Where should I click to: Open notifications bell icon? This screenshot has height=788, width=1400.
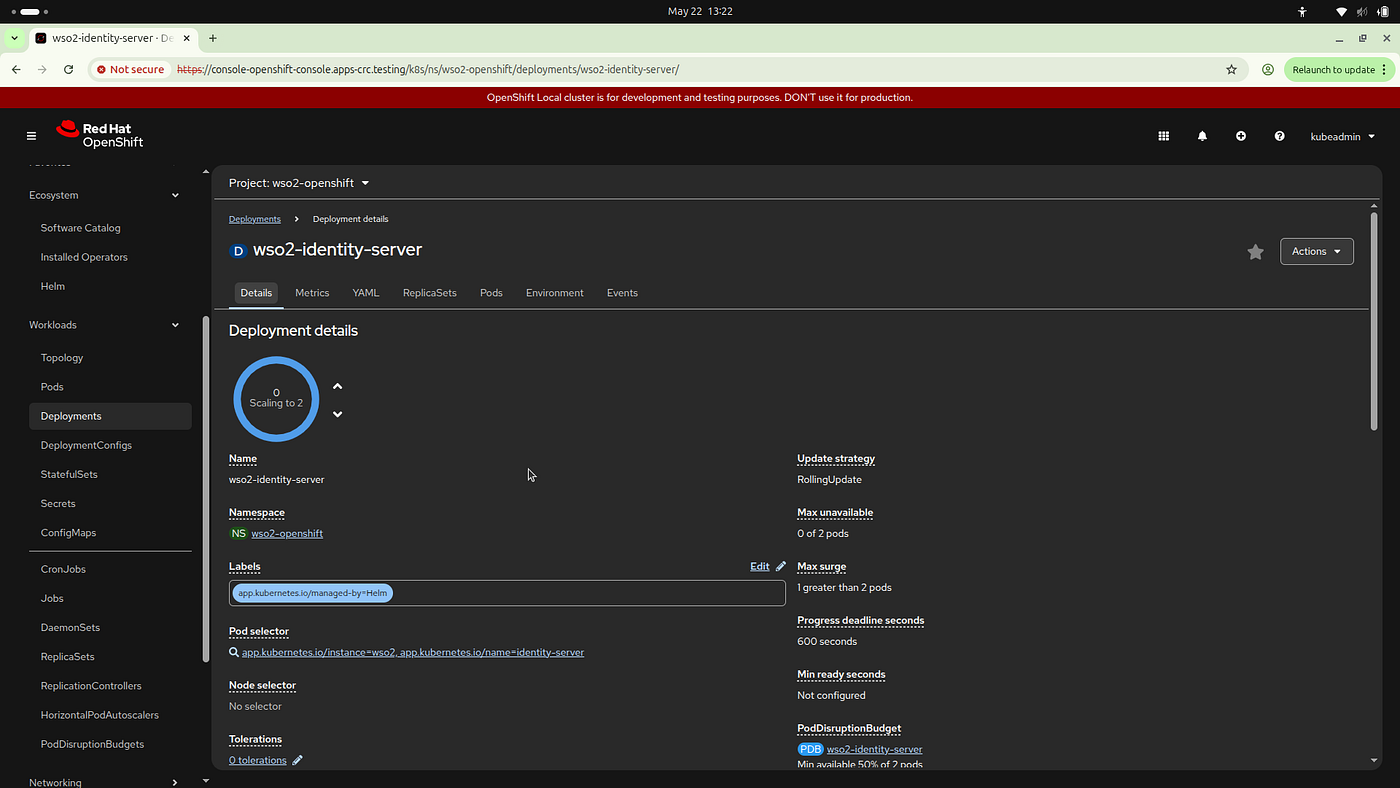pyautogui.click(x=1202, y=136)
